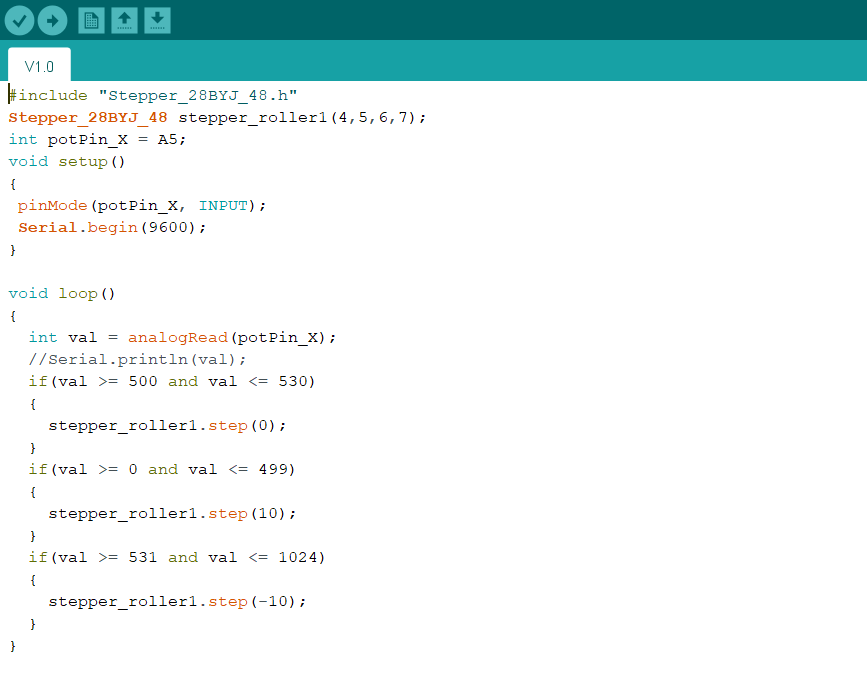Open a sketch using the upward arrow icon
The width and height of the screenshot is (867, 689).
(x=124, y=19)
